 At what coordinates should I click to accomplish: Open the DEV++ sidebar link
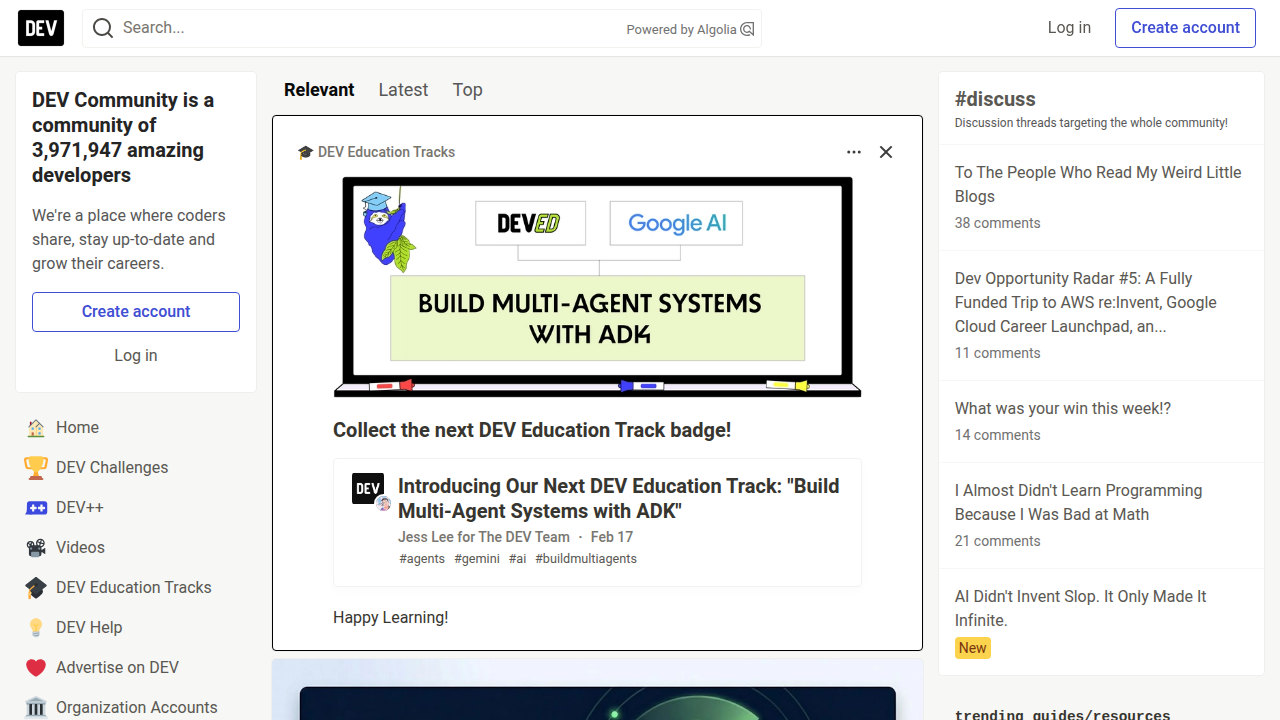tap(136, 508)
